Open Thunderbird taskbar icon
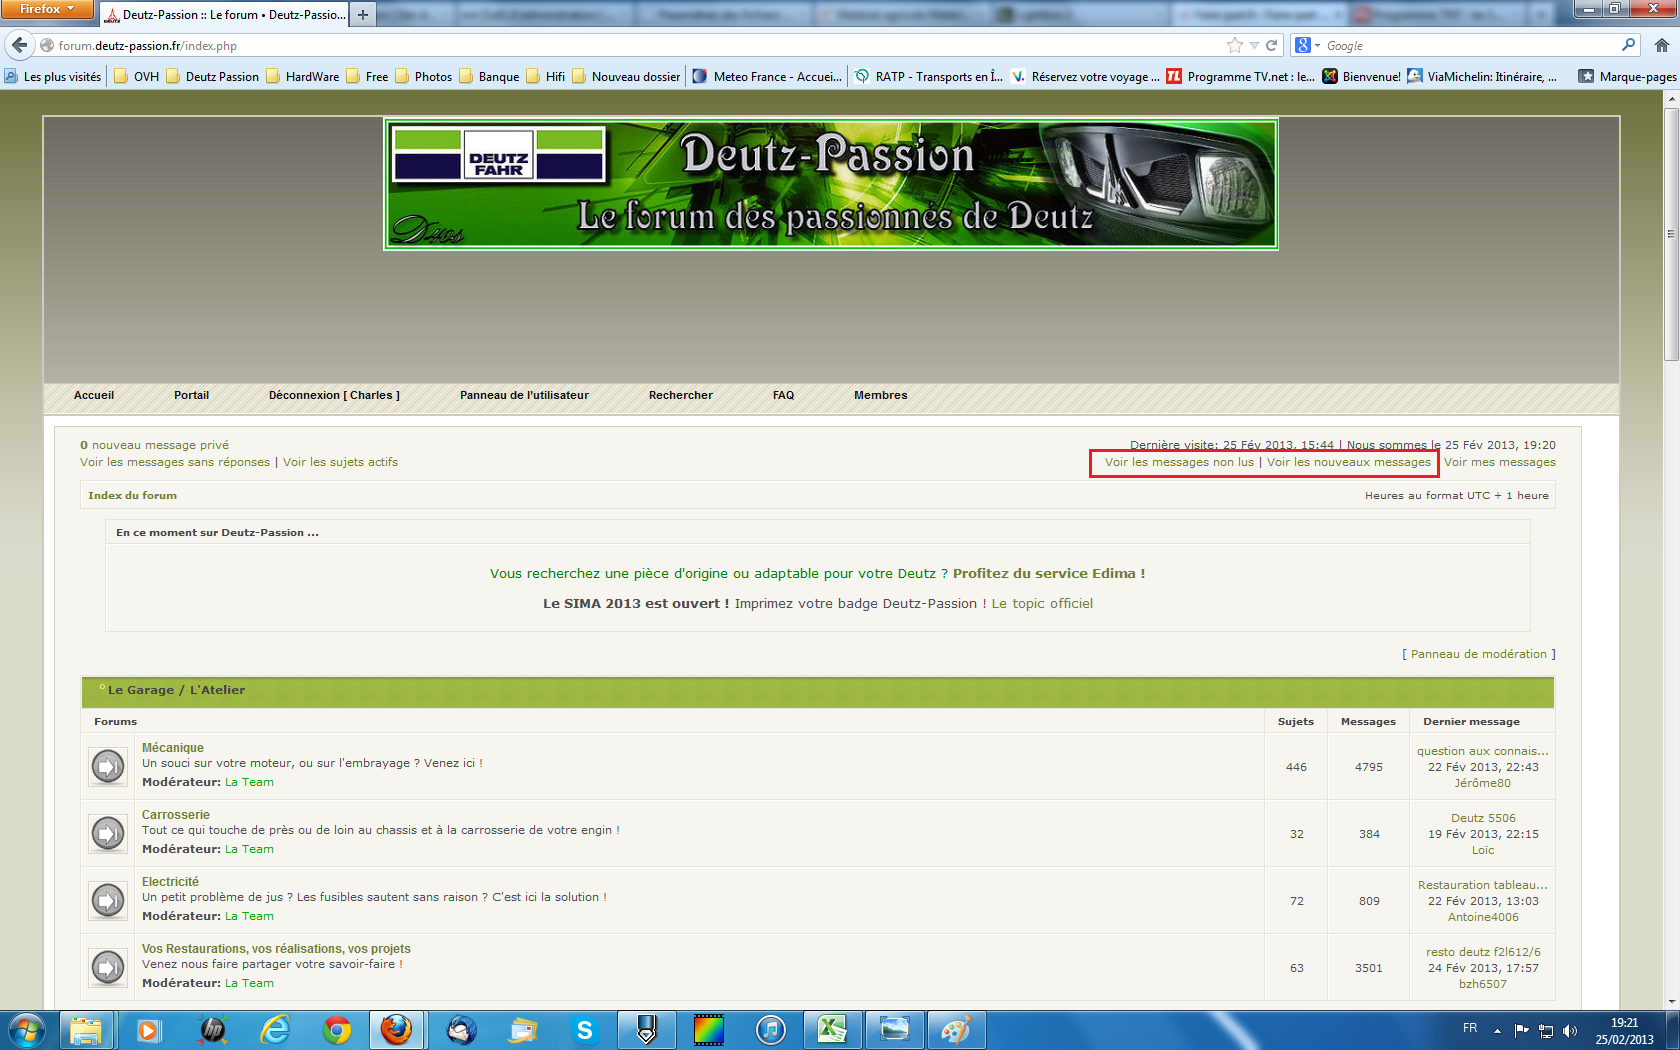 (x=460, y=1030)
